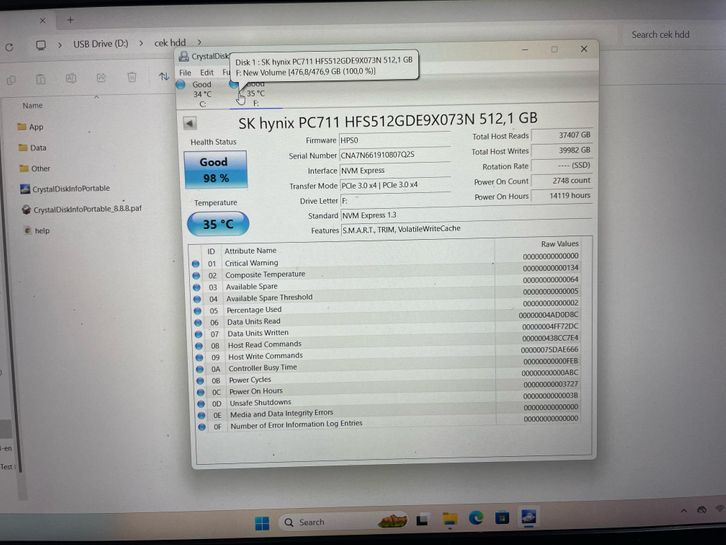
Task: Expand the chevron after cek hdd breadcrumb
Action: (200, 42)
